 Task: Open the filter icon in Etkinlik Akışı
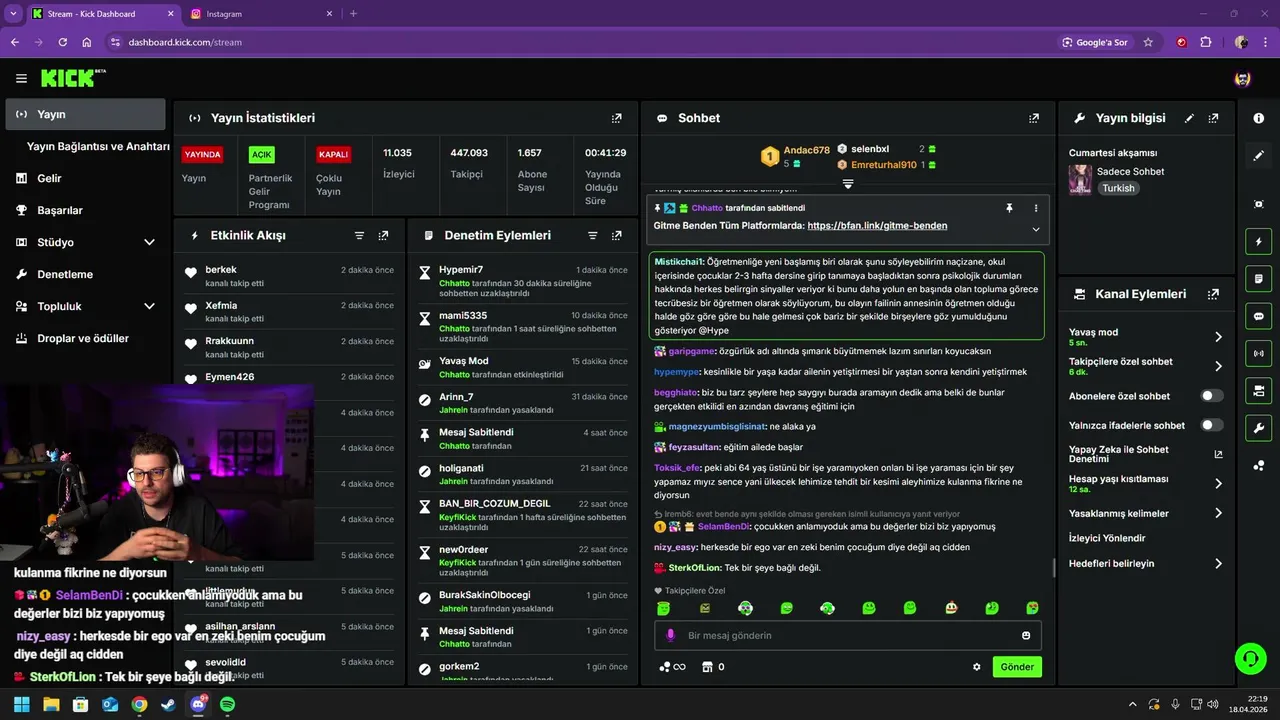tap(359, 236)
